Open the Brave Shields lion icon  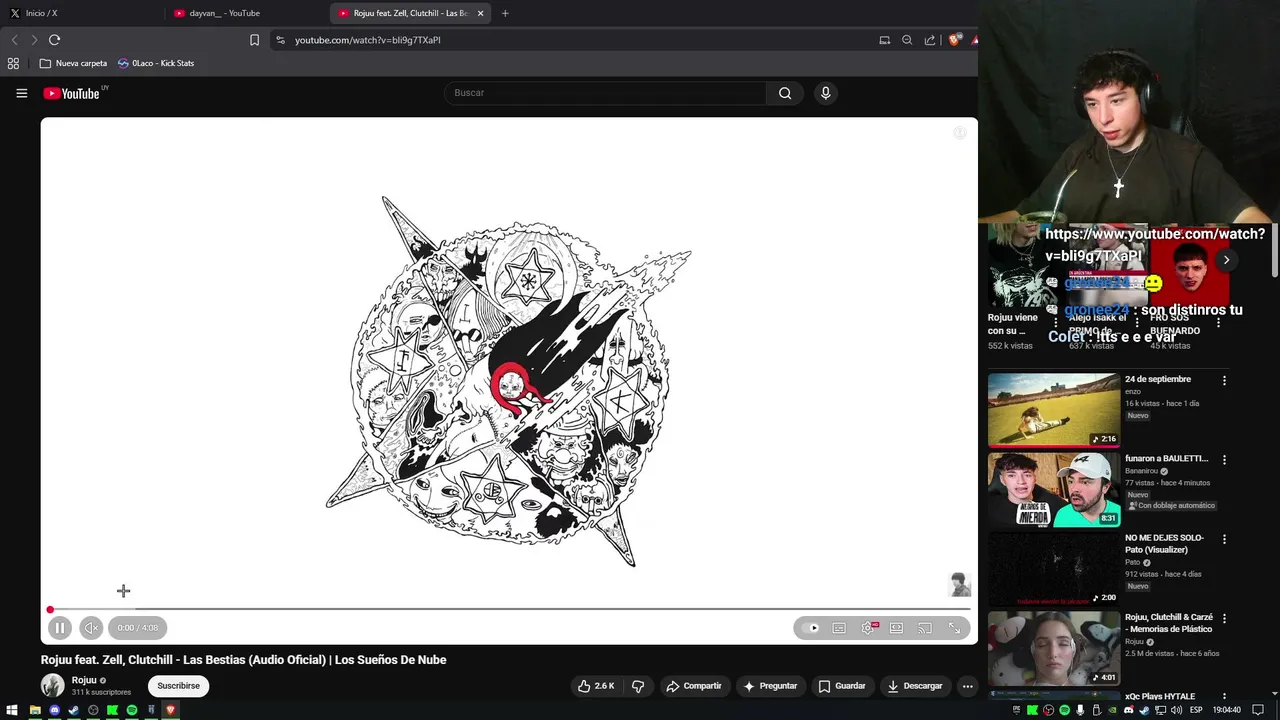point(954,40)
